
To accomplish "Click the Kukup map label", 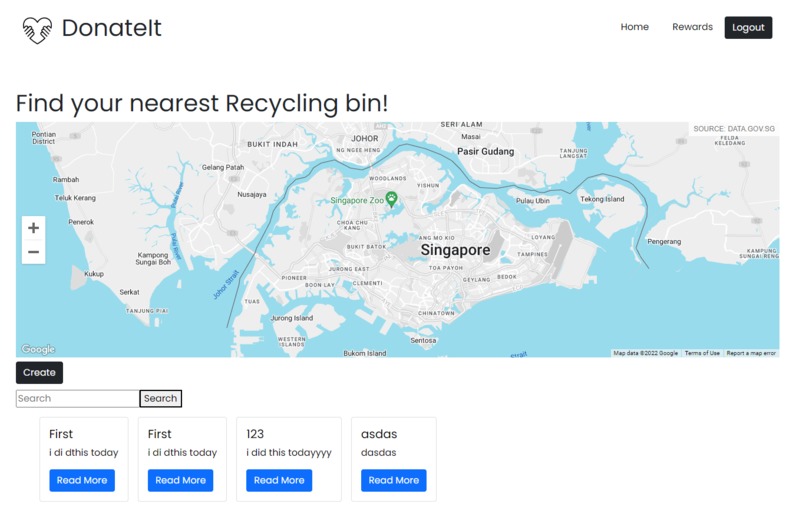I will tap(94, 274).
